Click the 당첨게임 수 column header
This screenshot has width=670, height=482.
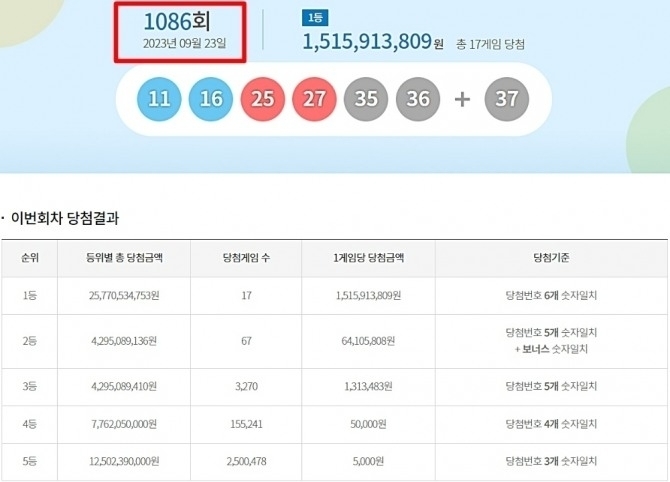pyautogui.click(x=246, y=258)
